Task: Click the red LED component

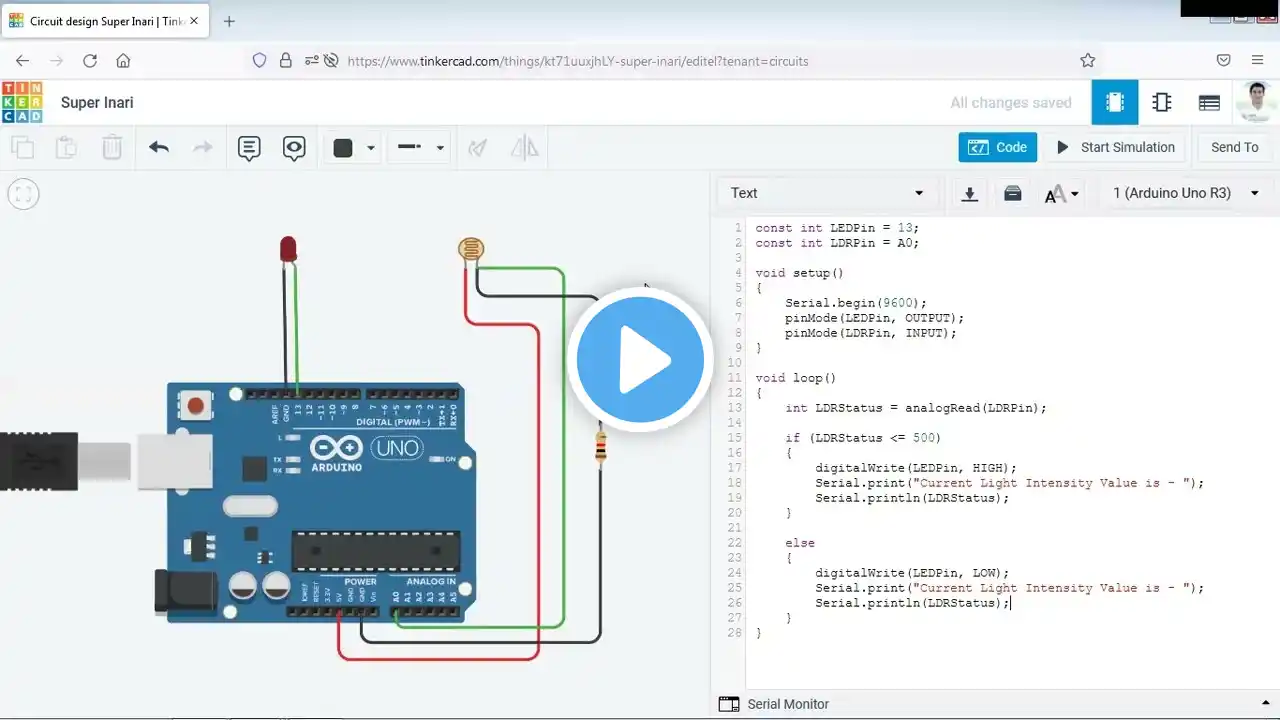Action: (288, 250)
